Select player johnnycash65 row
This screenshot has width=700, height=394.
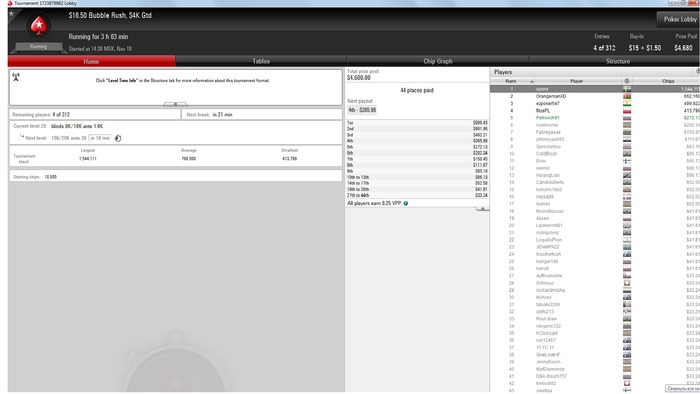pos(595,139)
